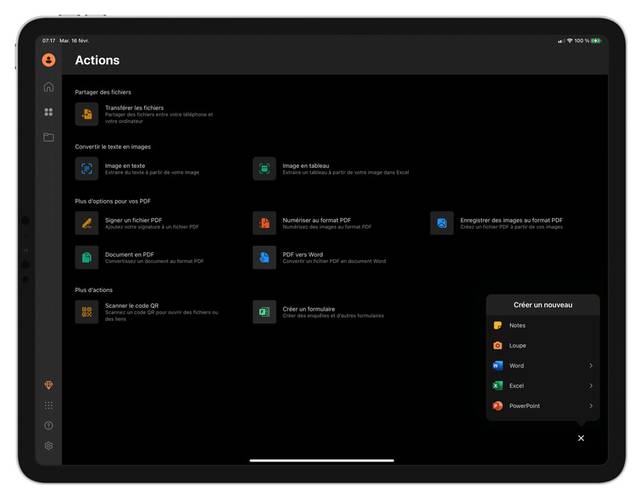Click the PDF vers Word icon
The width and height of the screenshot is (643, 500).
click(264, 257)
